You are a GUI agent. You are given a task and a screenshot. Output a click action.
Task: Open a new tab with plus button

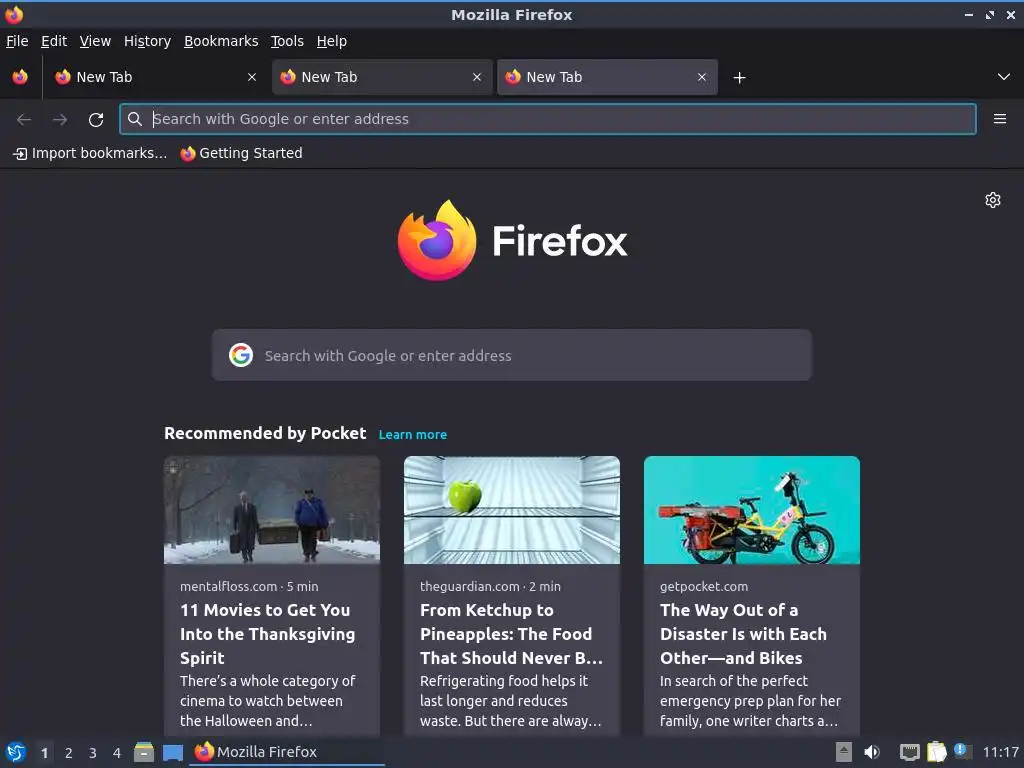739,78
